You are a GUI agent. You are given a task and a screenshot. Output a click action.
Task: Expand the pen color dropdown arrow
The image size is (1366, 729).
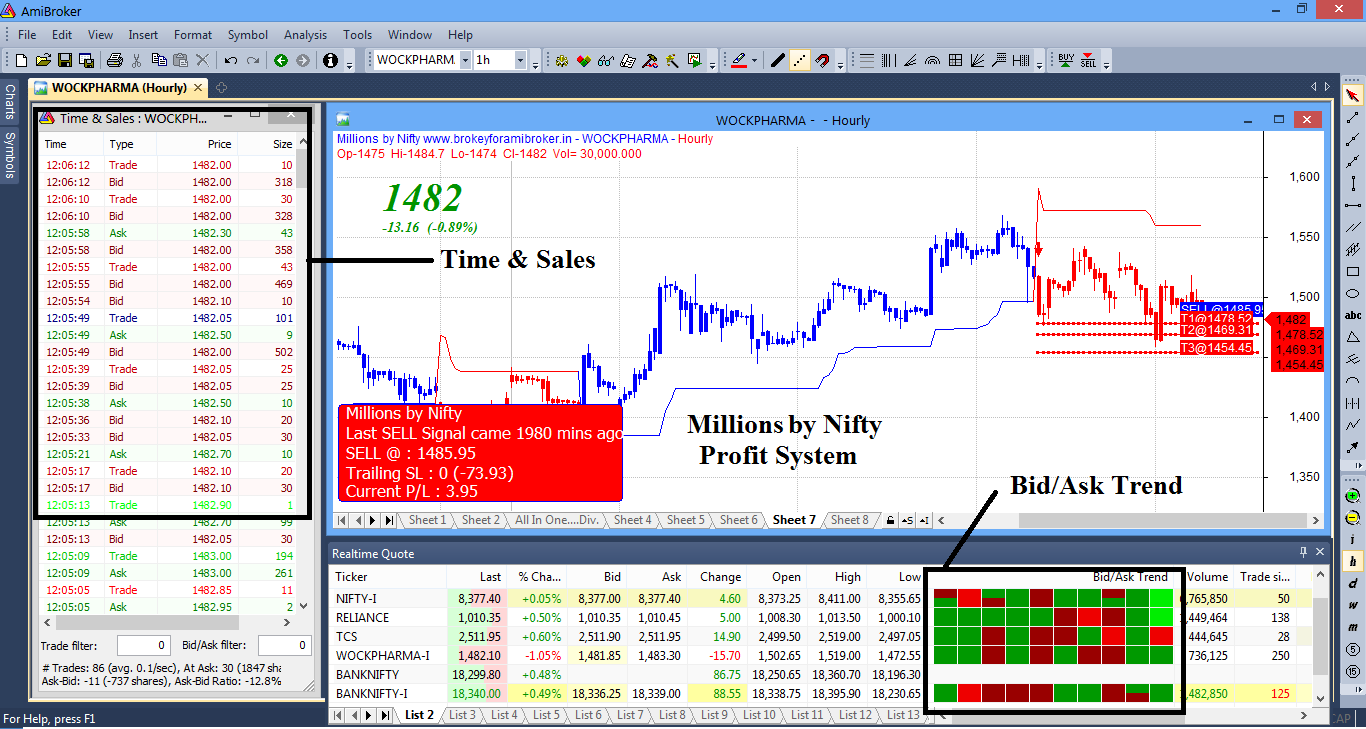[754, 60]
